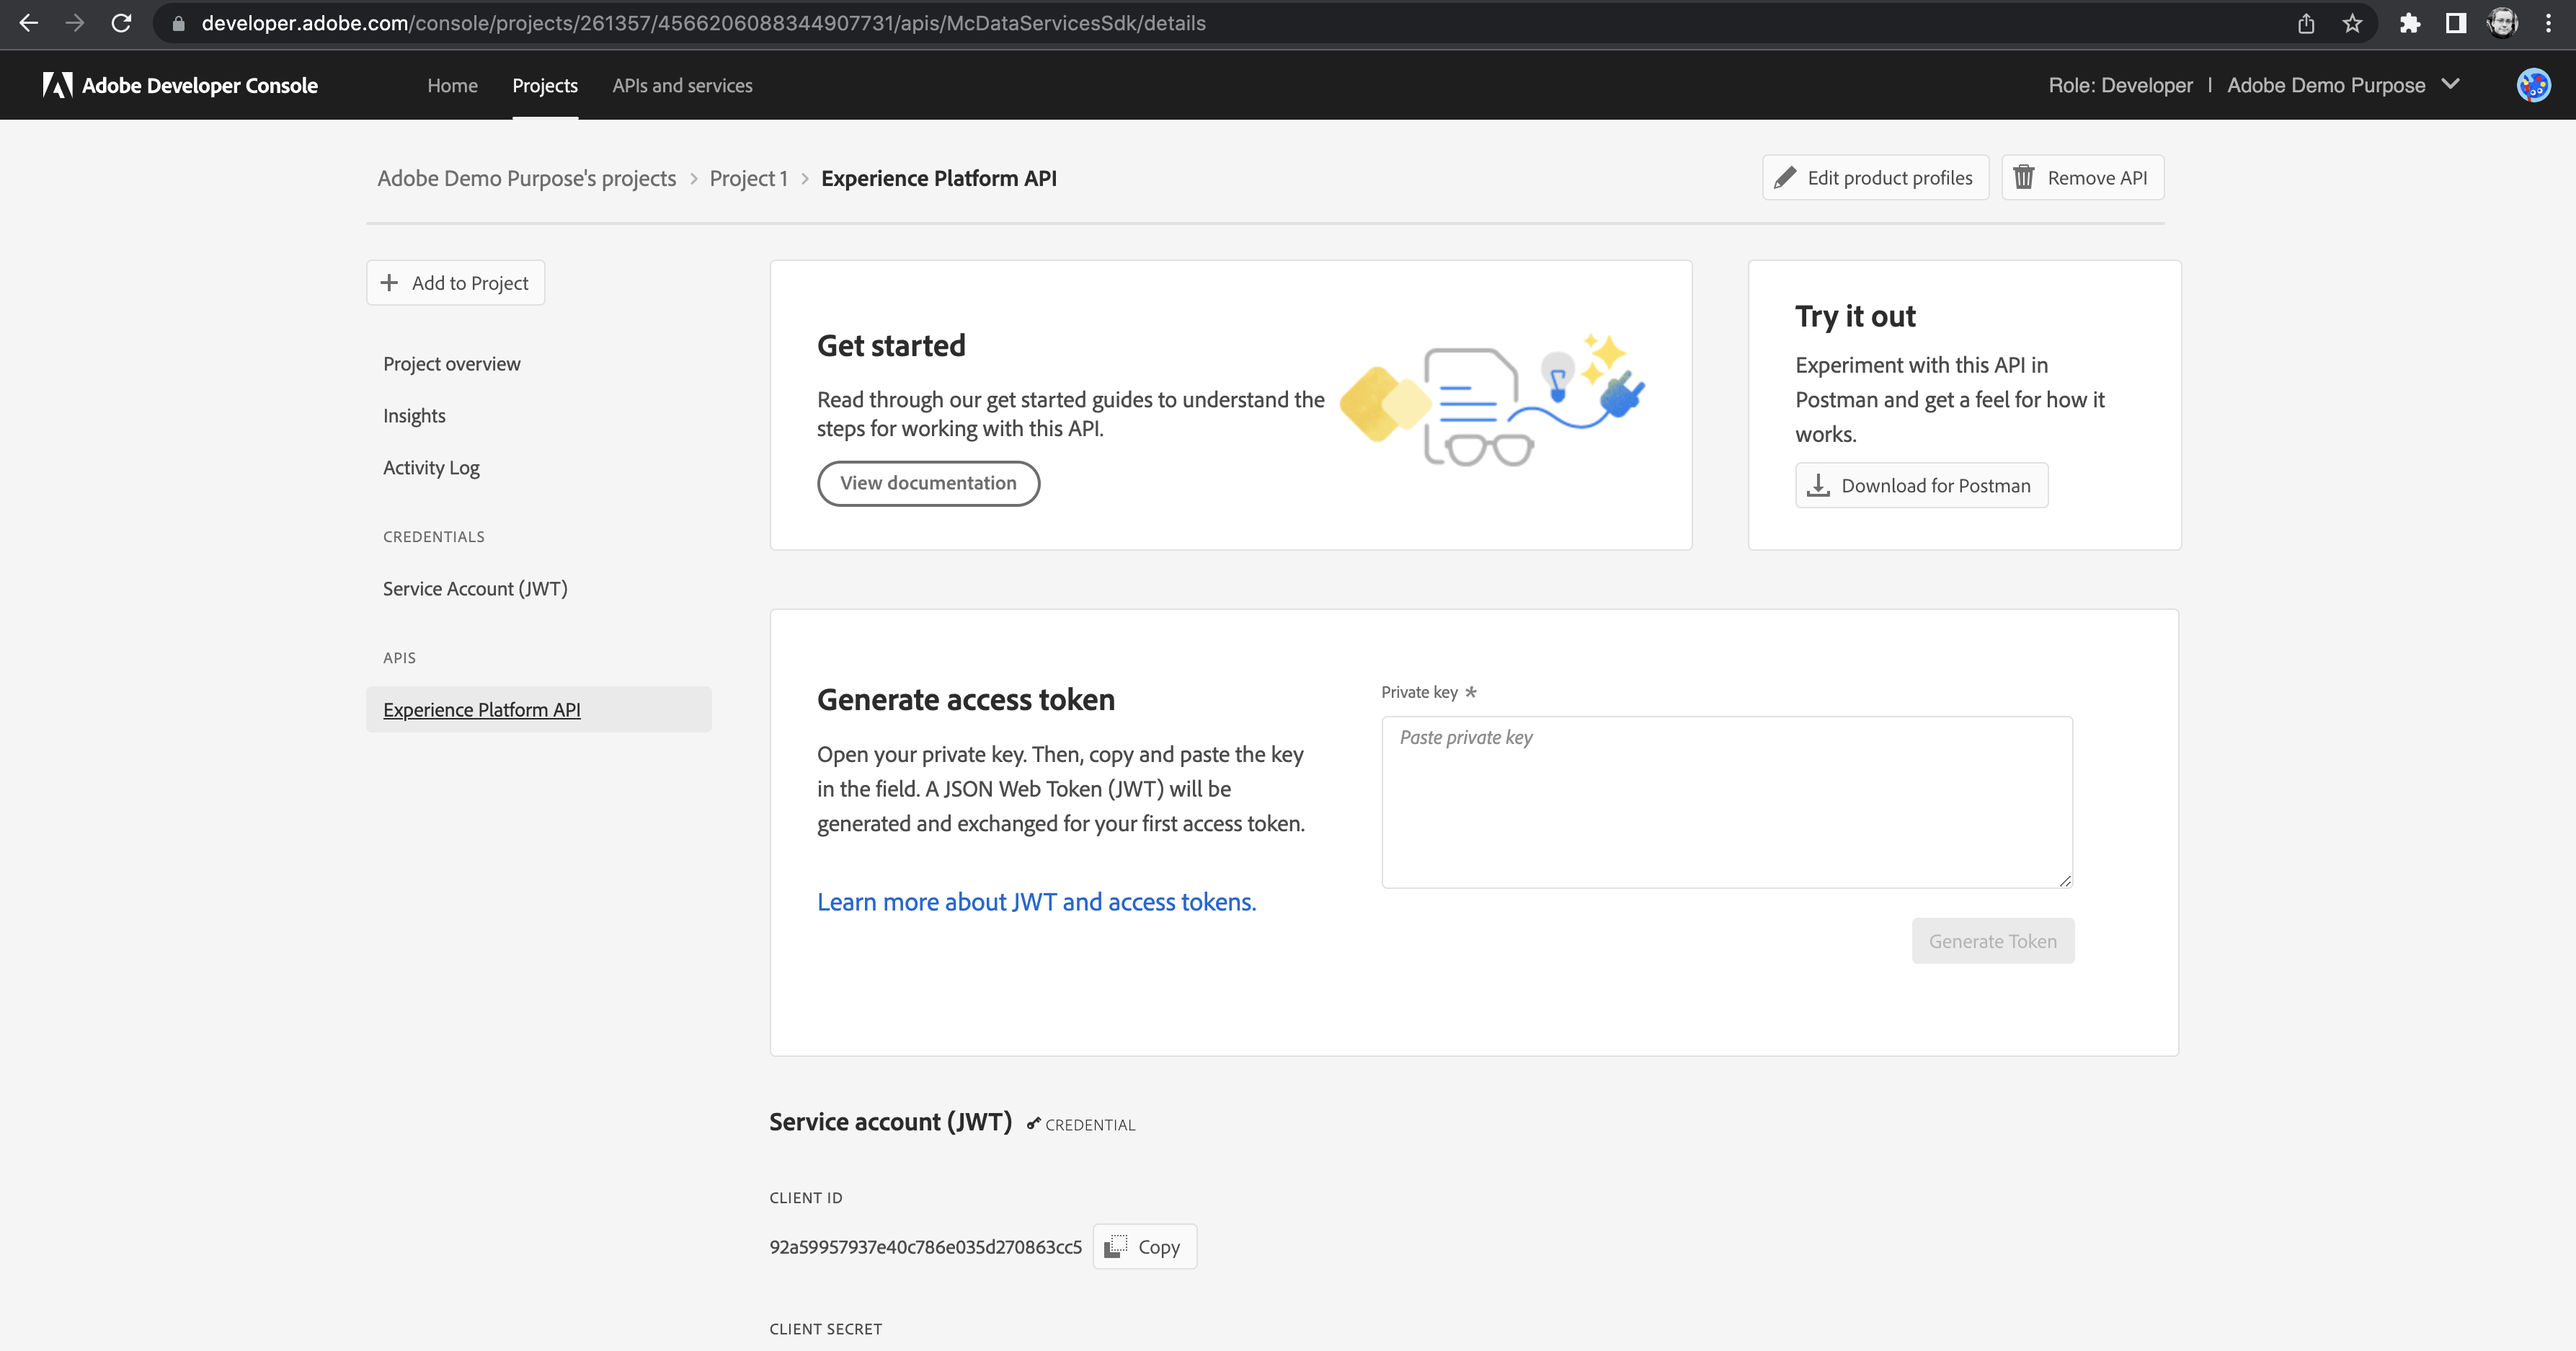Open user avatar in console header
Screen dimensions: 2576x1351
[2532, 85]
